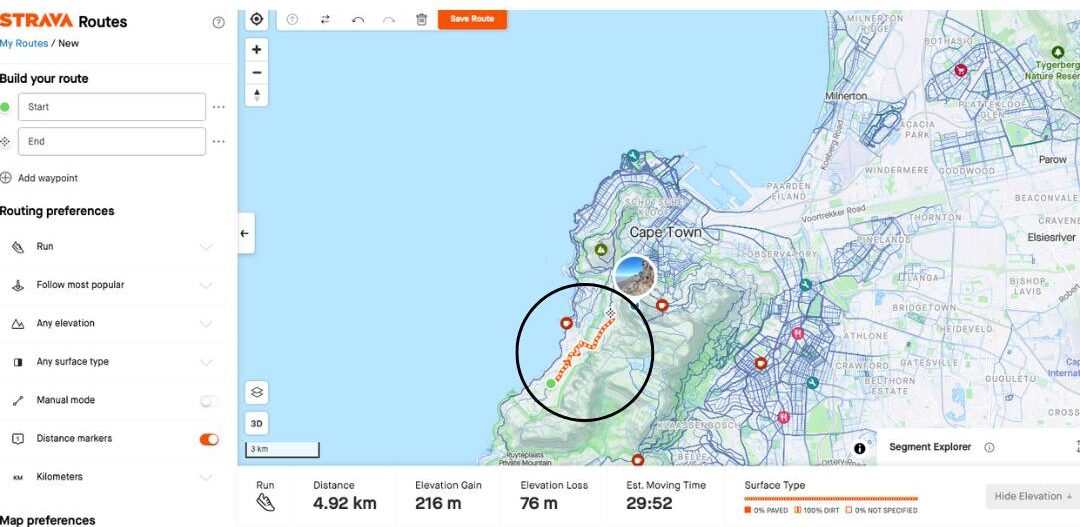Open help via top question mark icon

click(218, 22)
